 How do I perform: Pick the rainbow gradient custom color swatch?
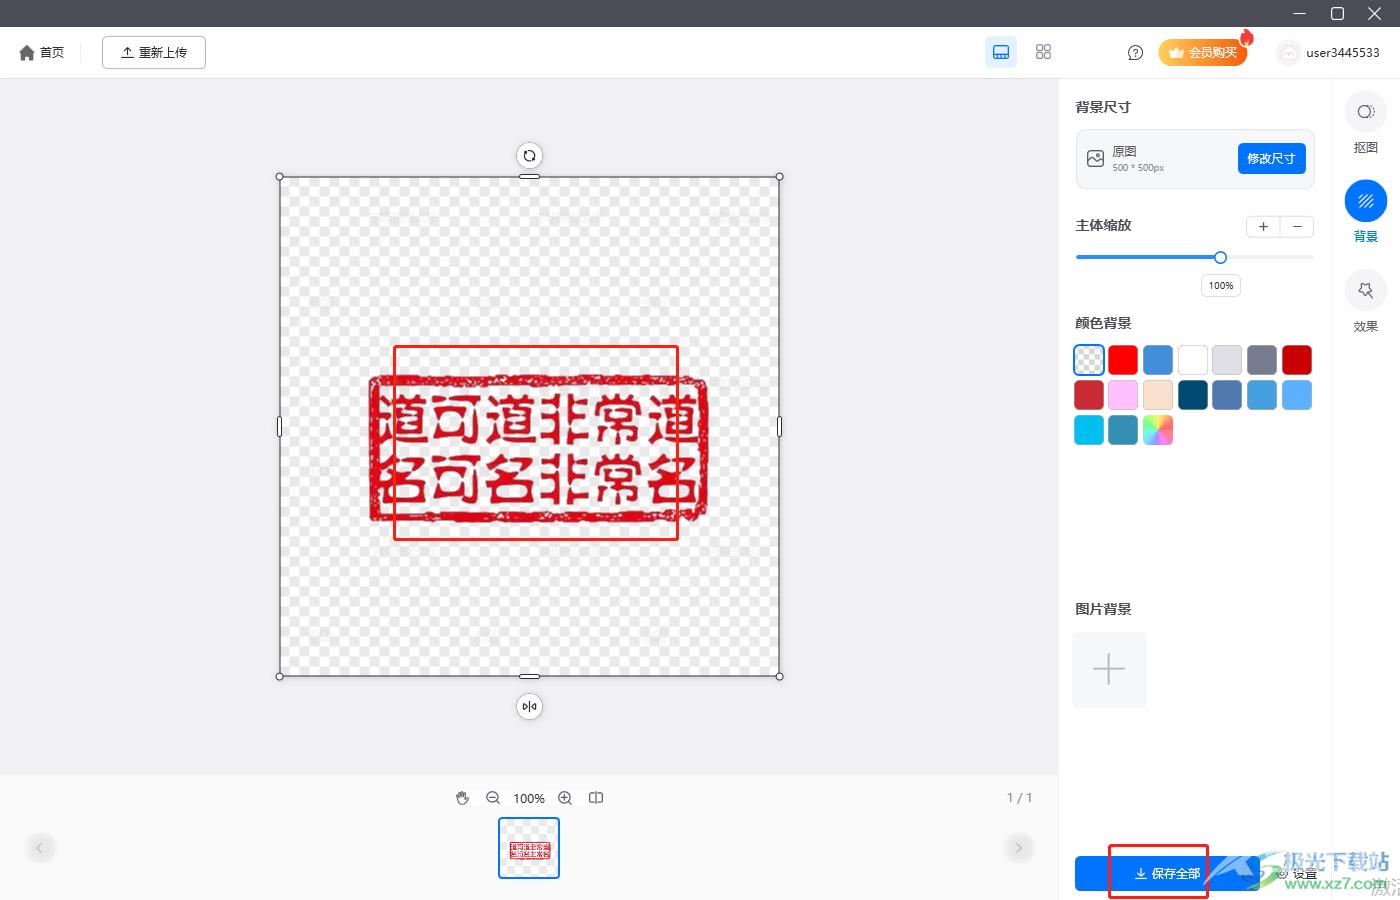click(1158, 430)
